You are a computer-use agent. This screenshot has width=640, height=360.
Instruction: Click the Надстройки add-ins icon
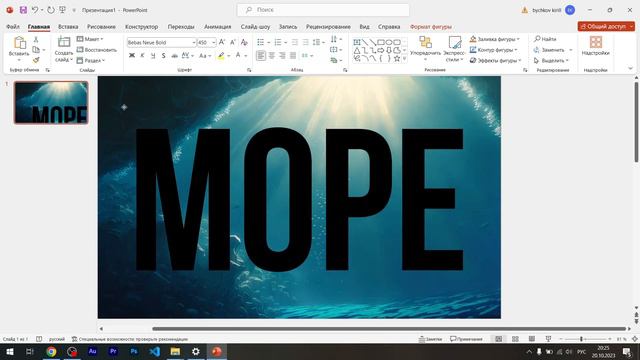click(596, 42)
